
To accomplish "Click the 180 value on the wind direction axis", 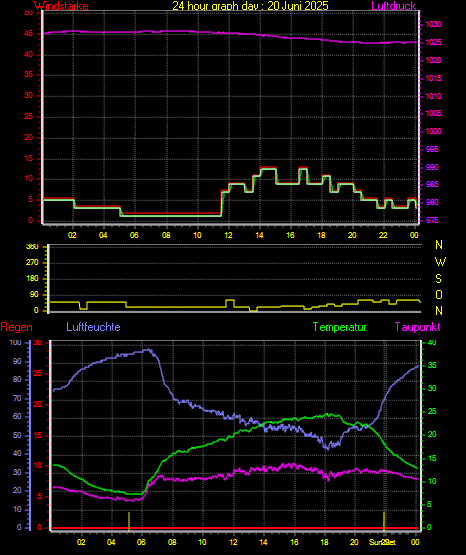I will [x=32, y=279].
